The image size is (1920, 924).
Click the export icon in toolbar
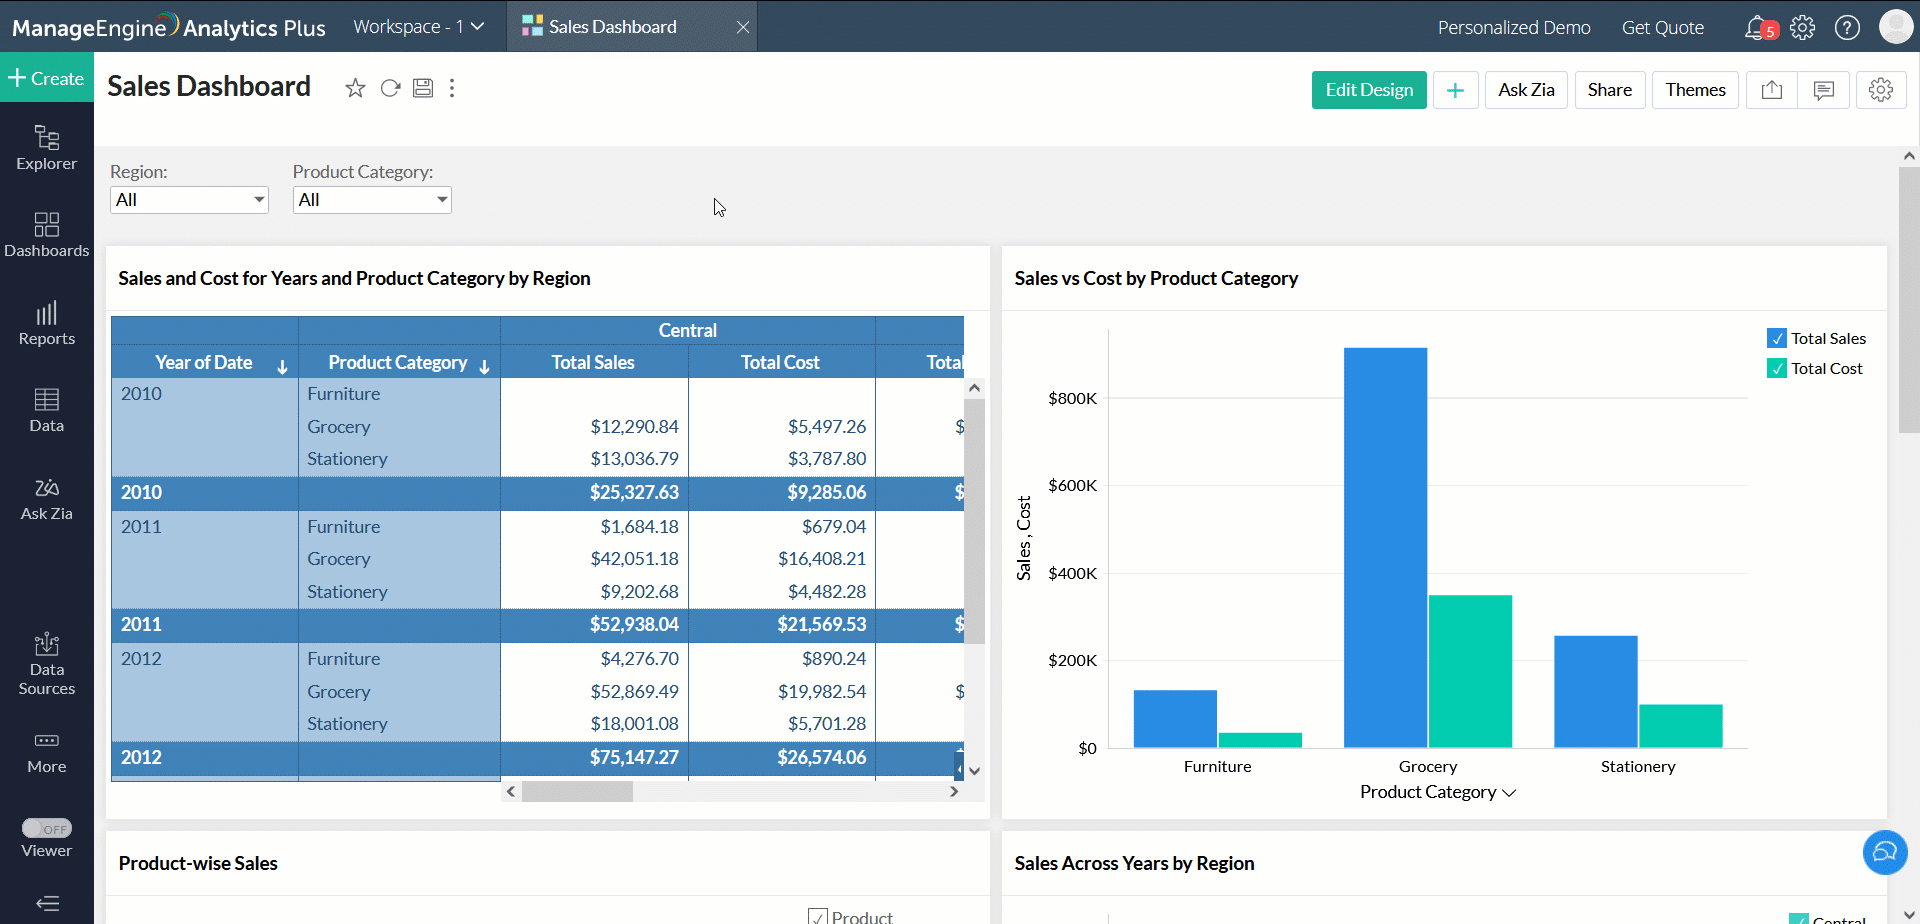[1771, 90]
